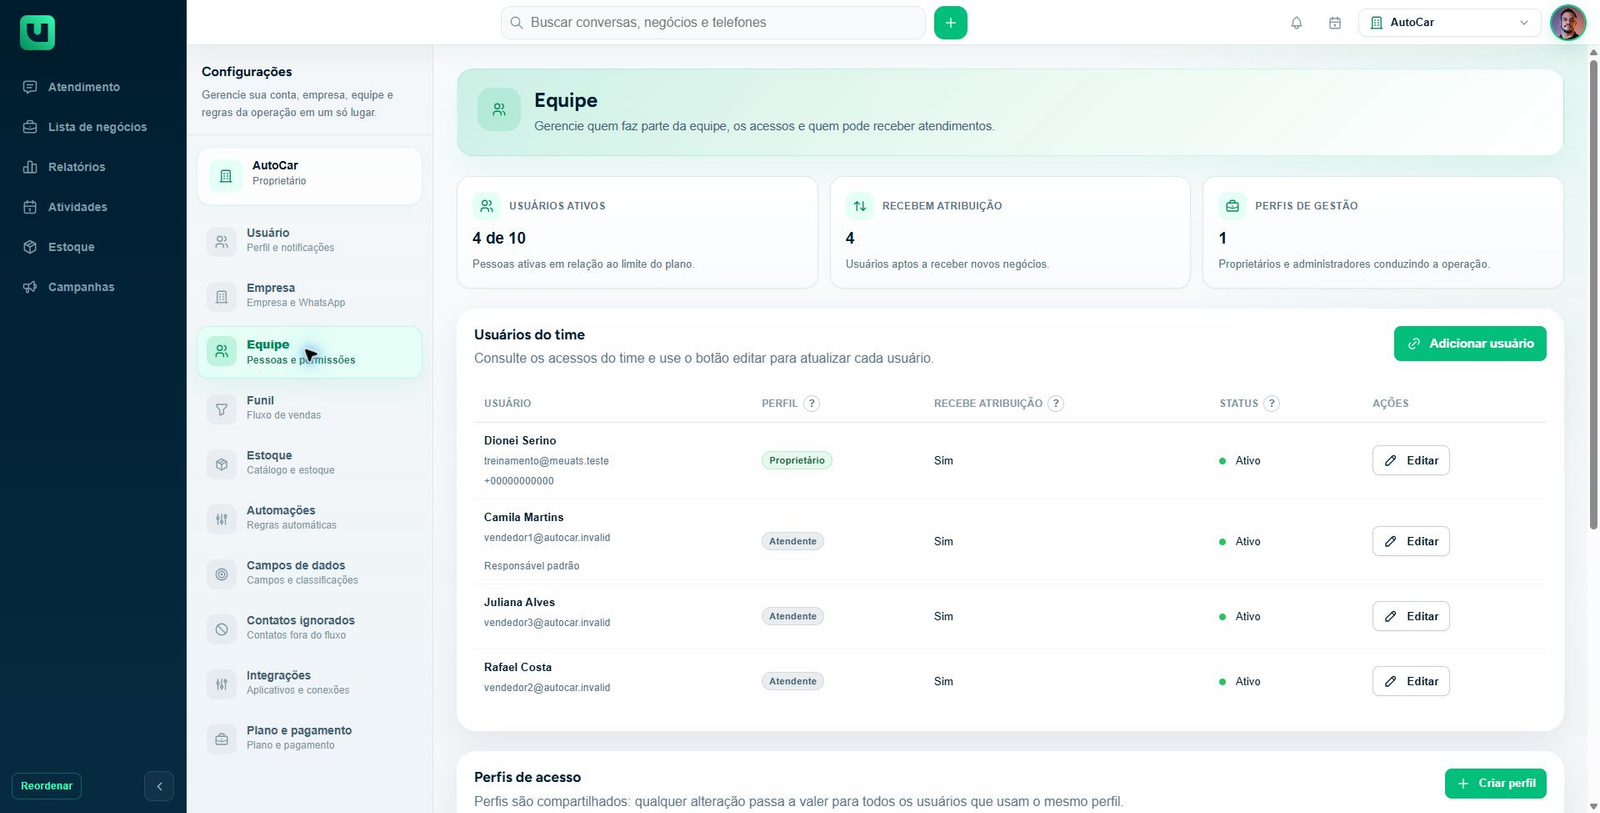Screen dimensions: 1600x813
Task: Open Estoque Catálogo e estoque settings
Action: [309, 462]
